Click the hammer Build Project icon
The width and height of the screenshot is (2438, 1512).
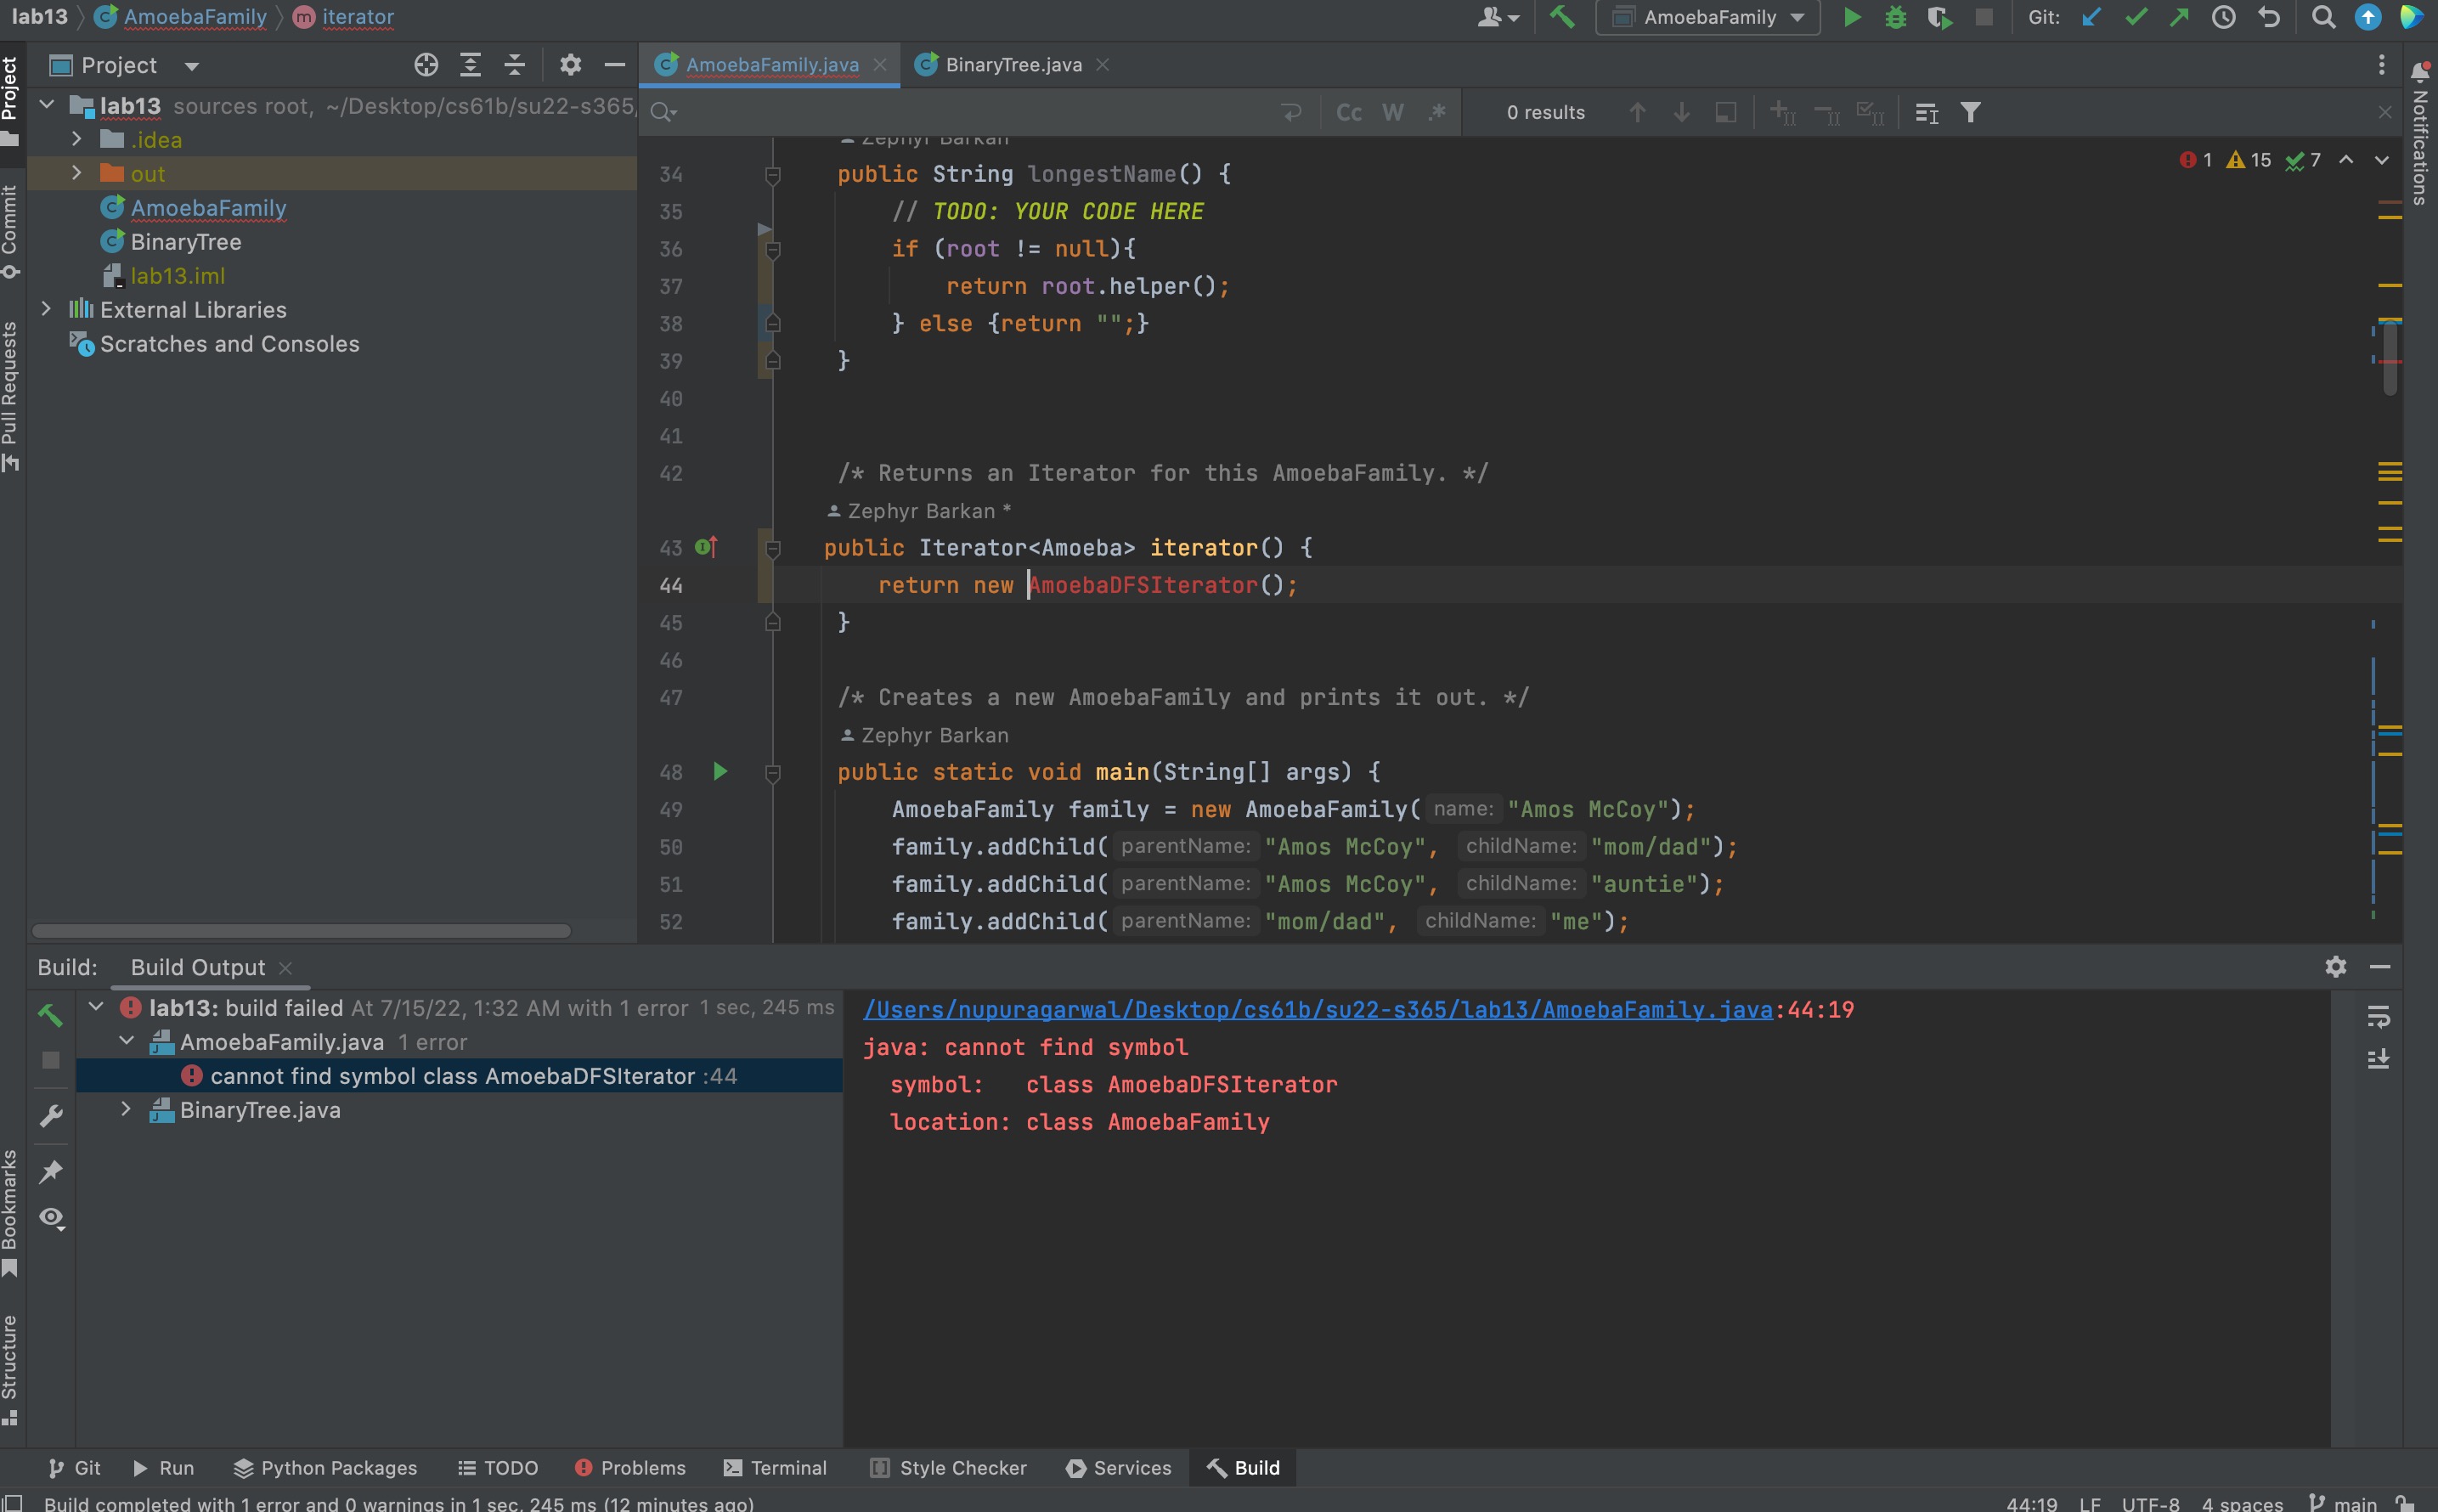click(1562, 17)
